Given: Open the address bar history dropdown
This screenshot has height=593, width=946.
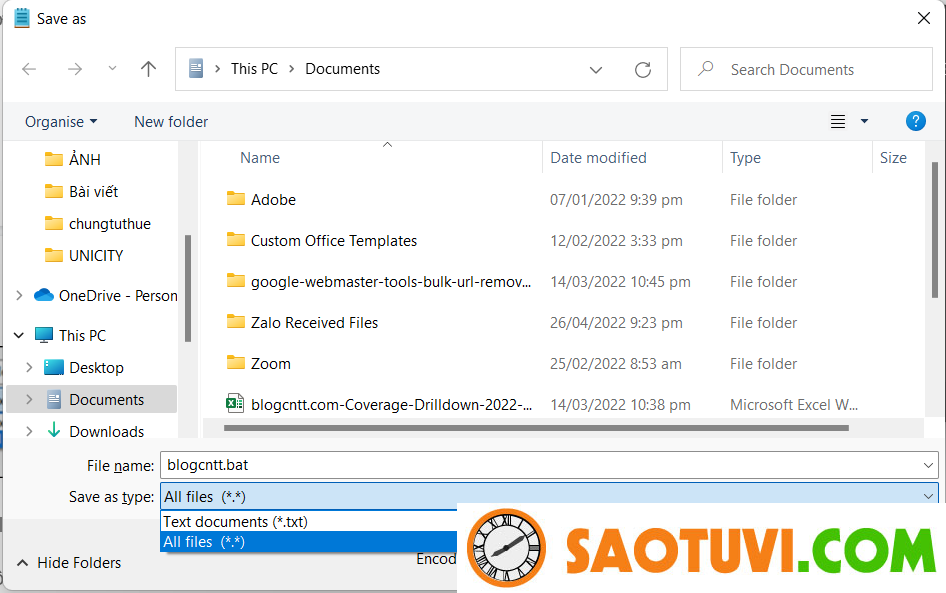Looking at the screenshot, I should pos(595,70).
